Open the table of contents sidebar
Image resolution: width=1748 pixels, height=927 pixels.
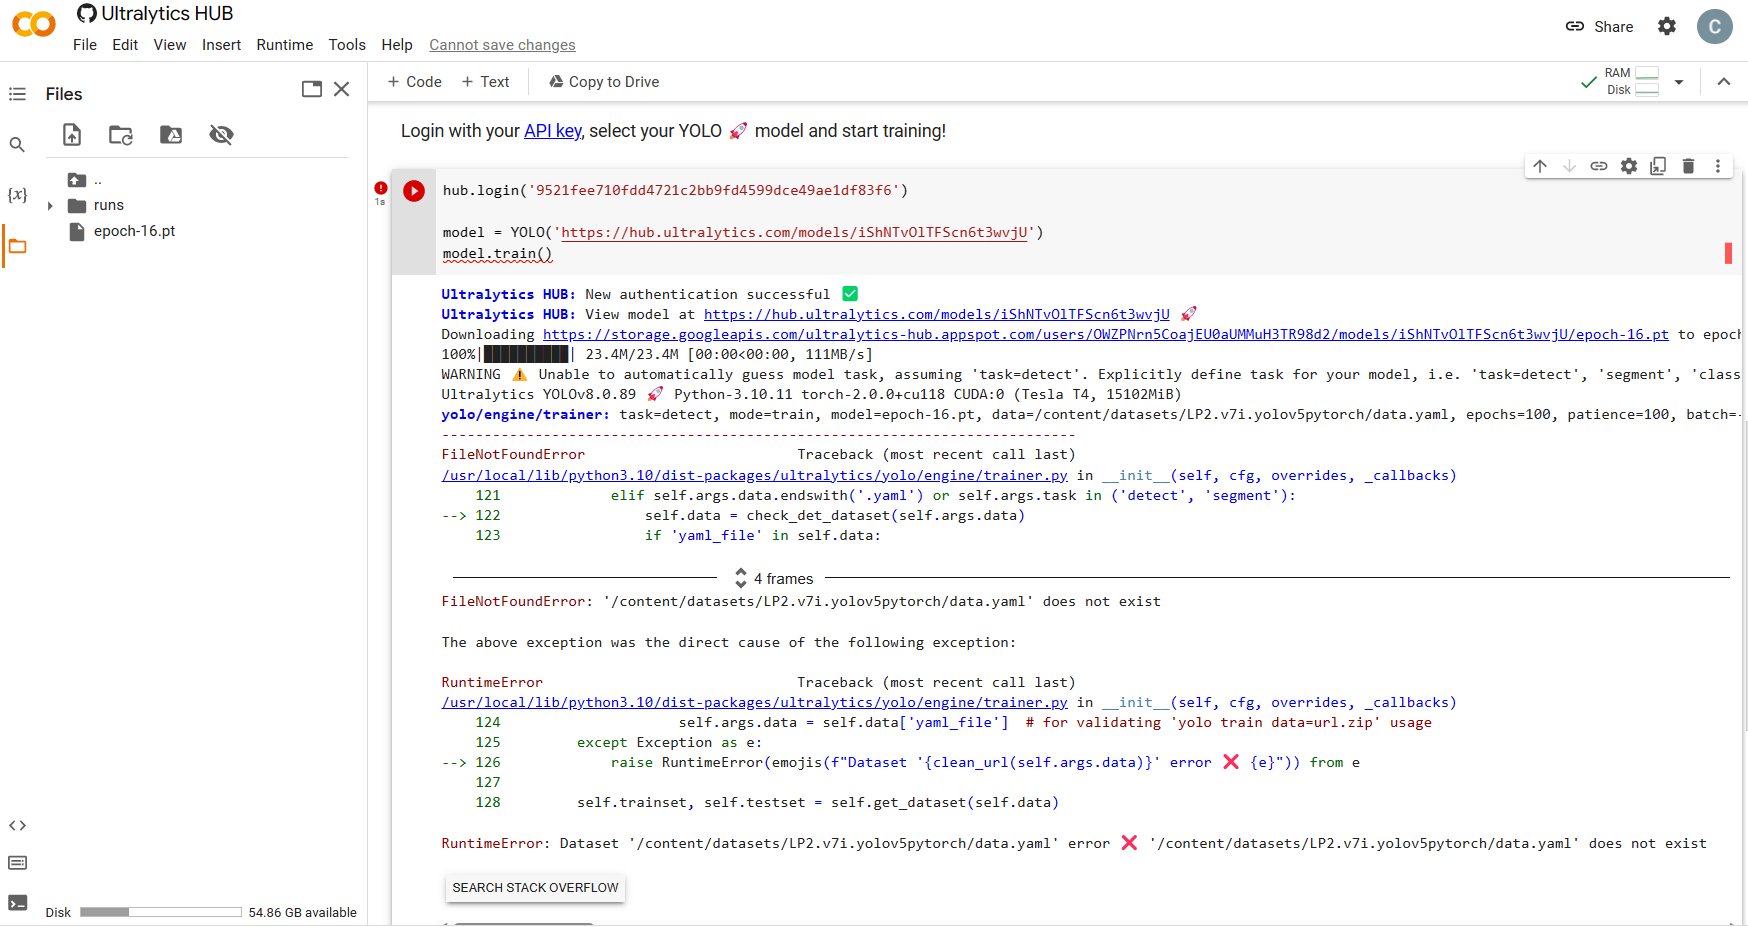(17, 93)
